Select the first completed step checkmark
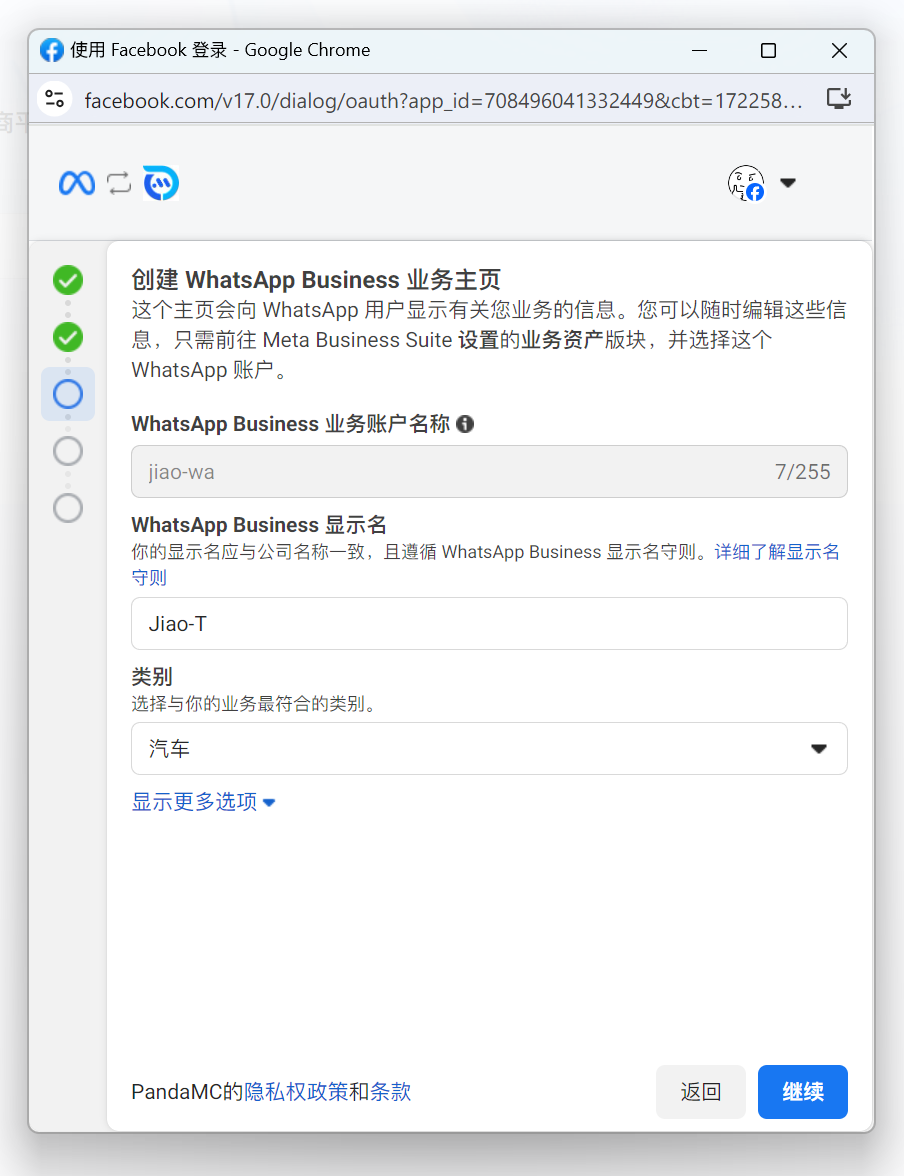 pyautogui.click(x=68, y=280)
